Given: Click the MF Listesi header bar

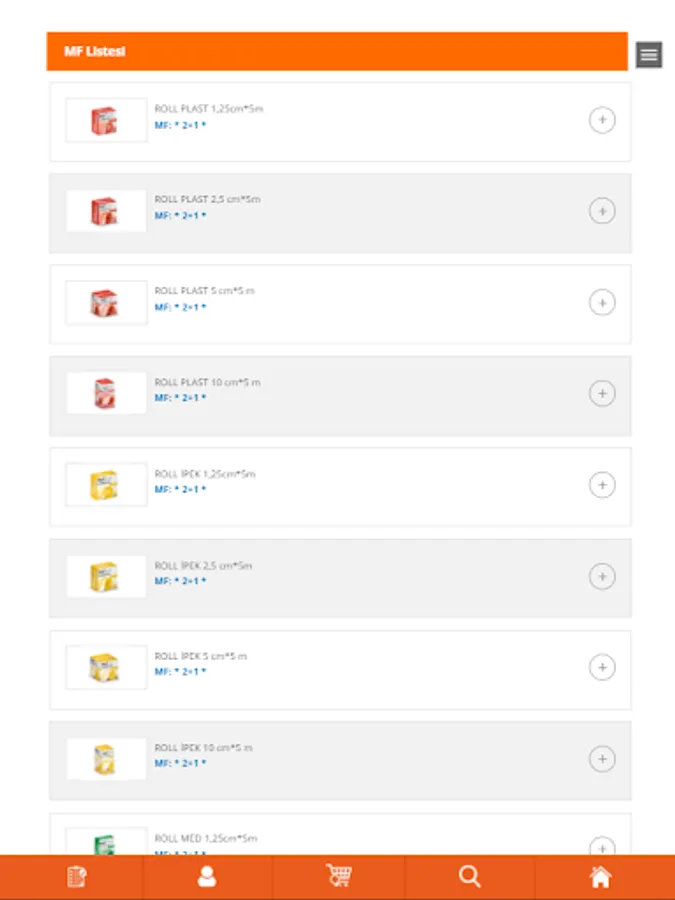Looking at the screenshot, I should [x=336, y=51].
